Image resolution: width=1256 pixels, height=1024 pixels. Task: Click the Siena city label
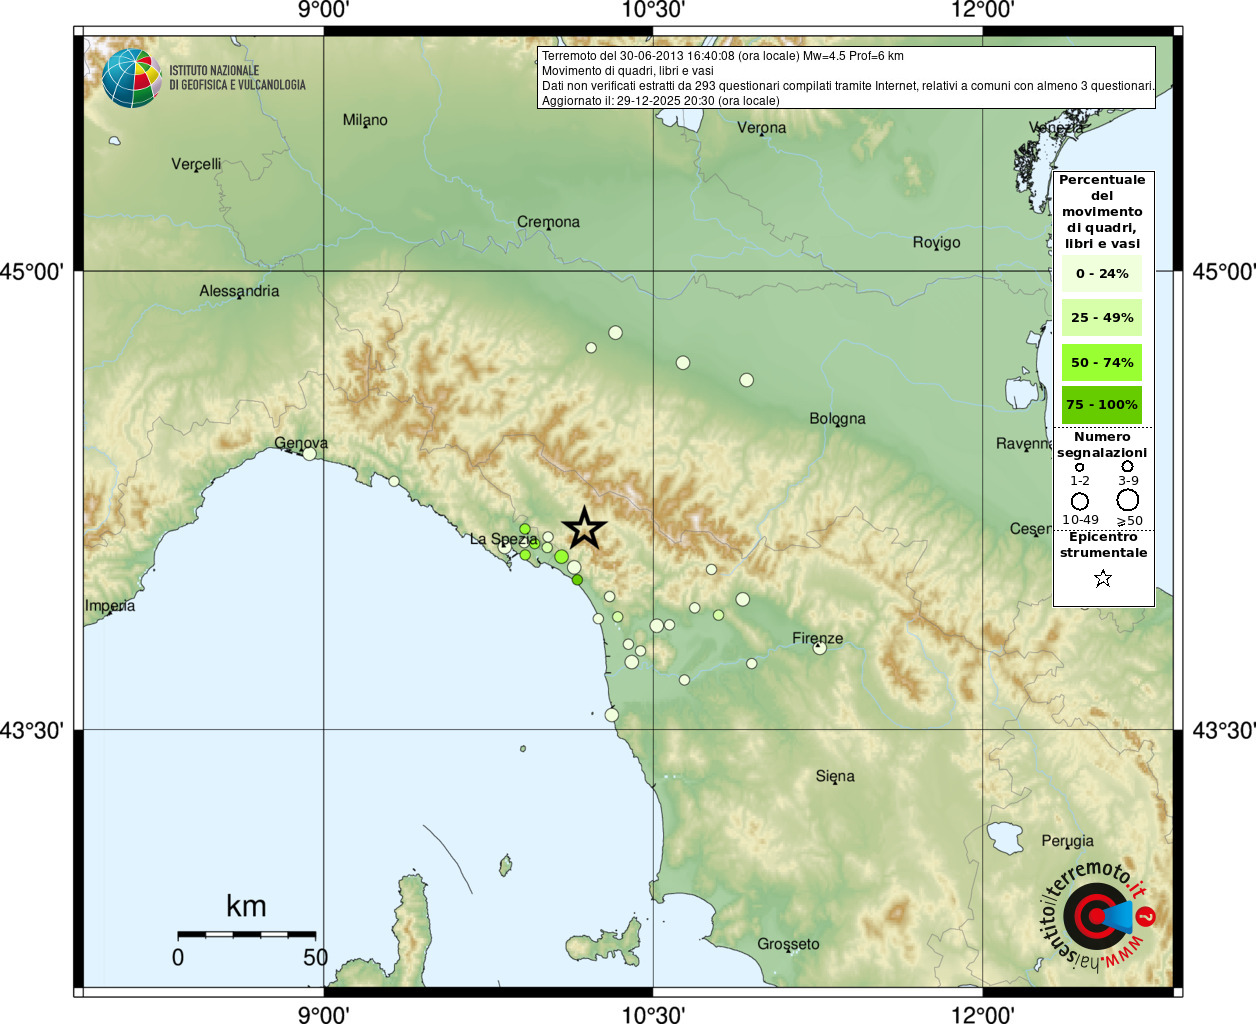(835, 776)
